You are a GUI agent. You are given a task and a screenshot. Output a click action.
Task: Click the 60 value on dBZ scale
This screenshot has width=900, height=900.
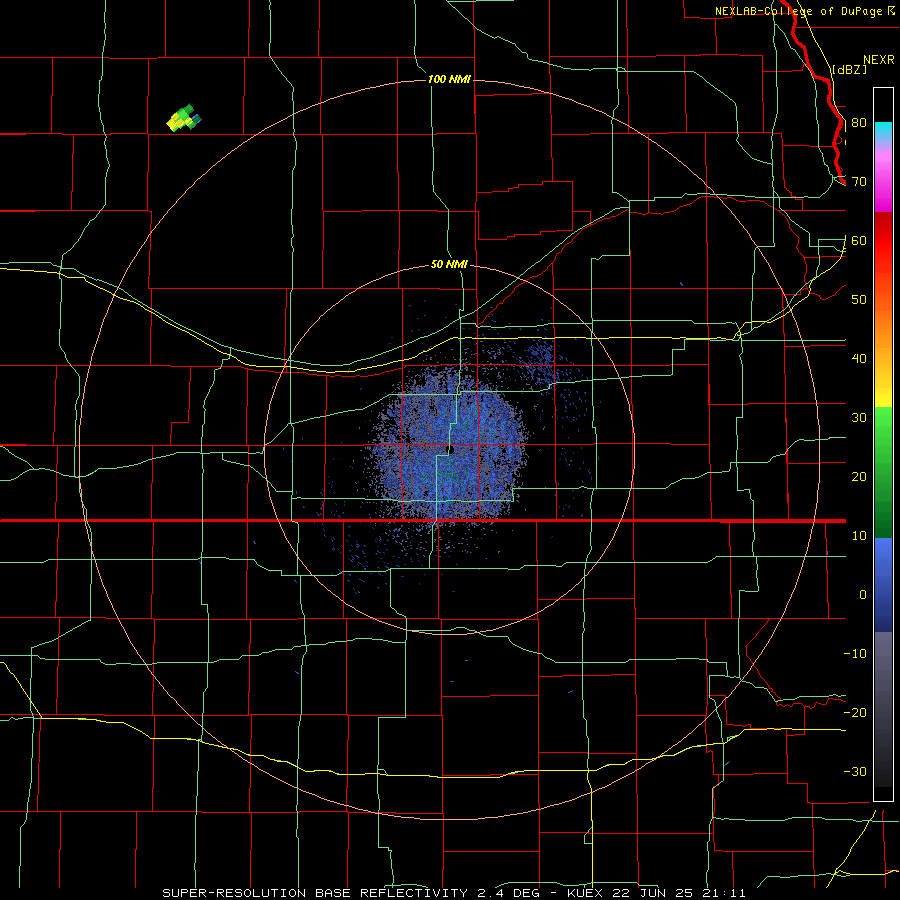[x=859, y=241]
